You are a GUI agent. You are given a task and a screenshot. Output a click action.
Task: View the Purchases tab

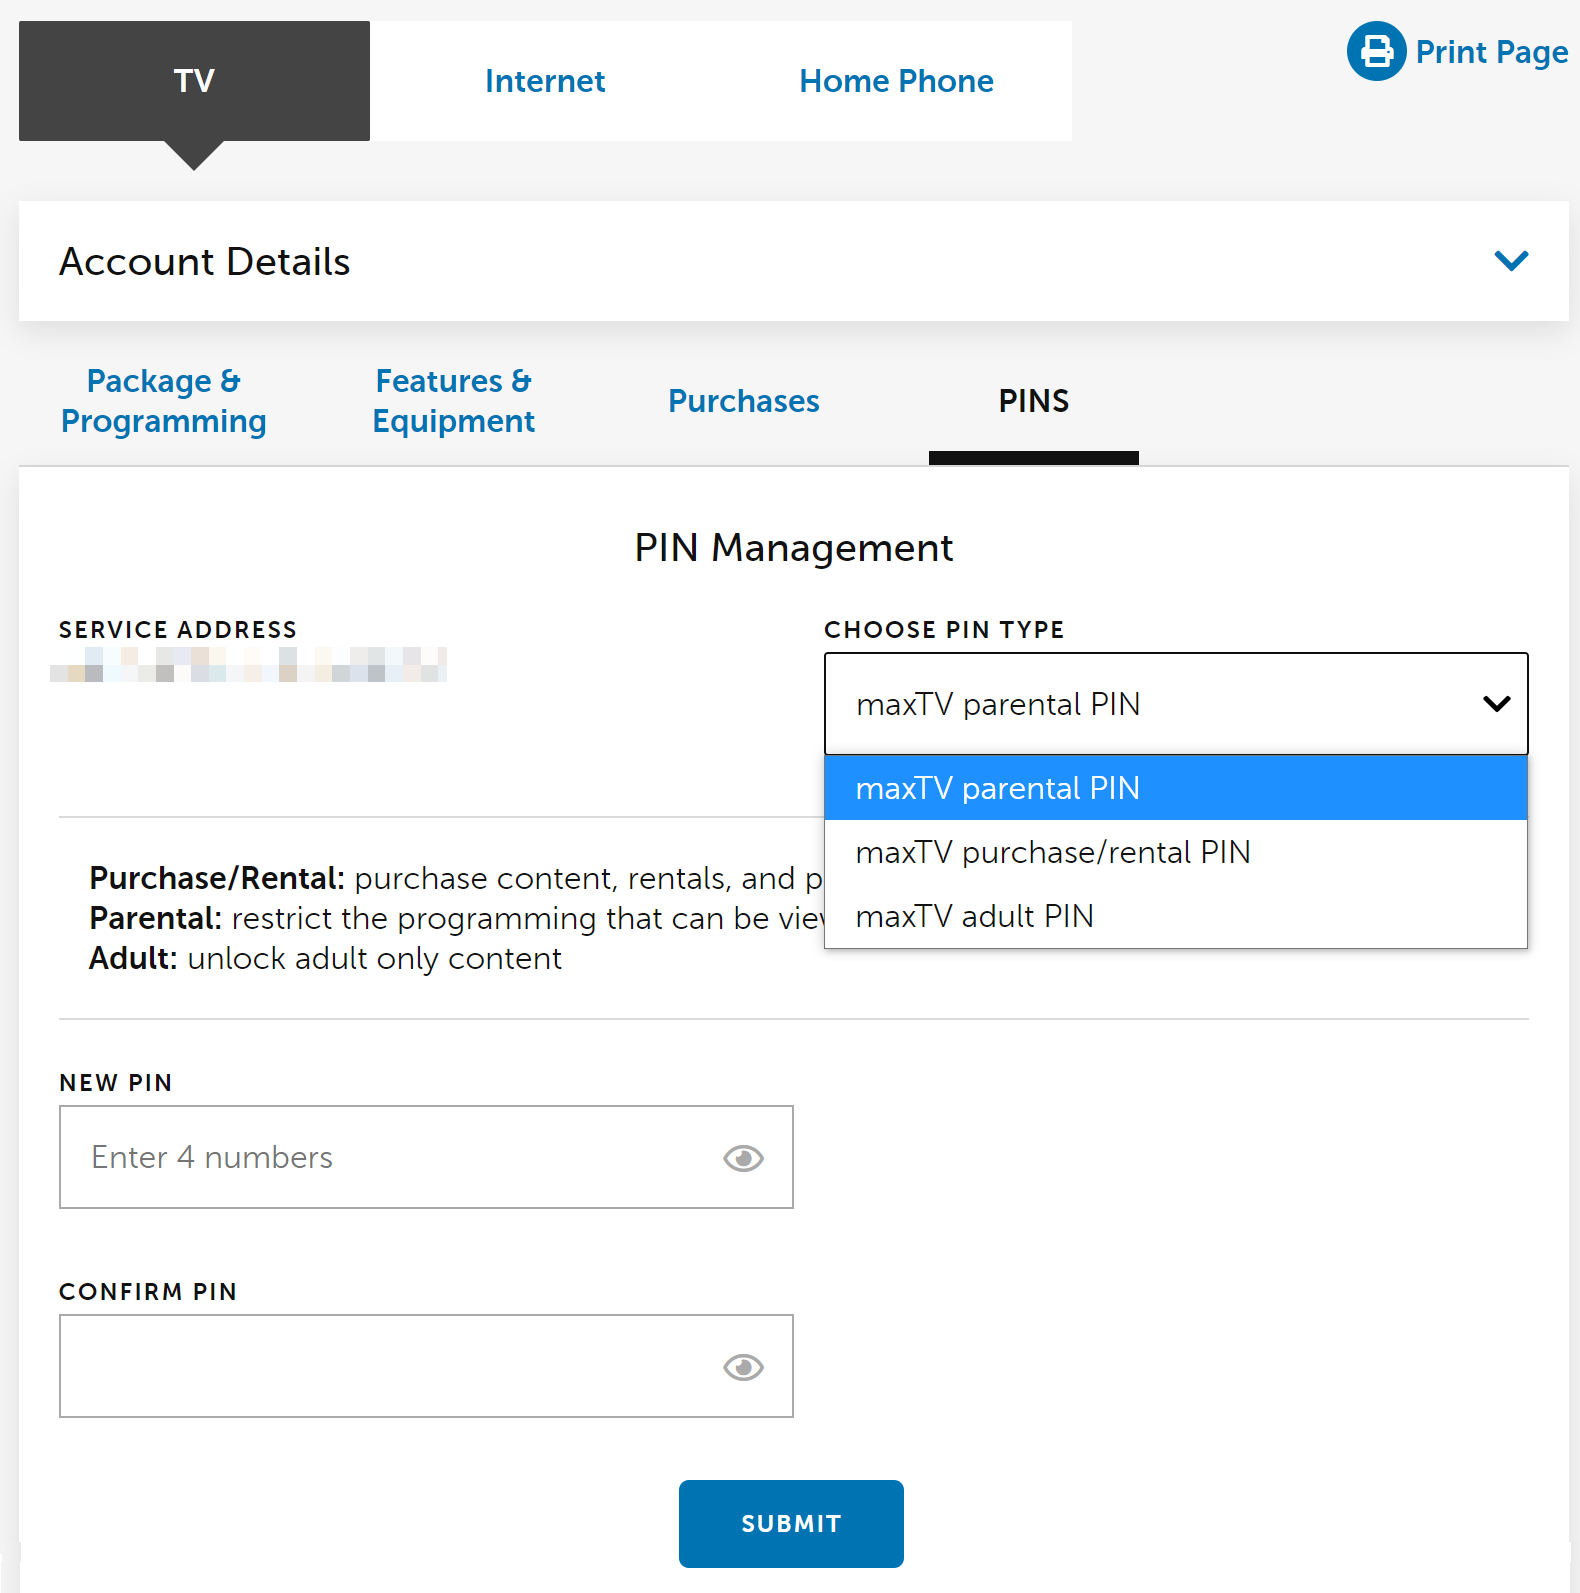click(744, 401)
